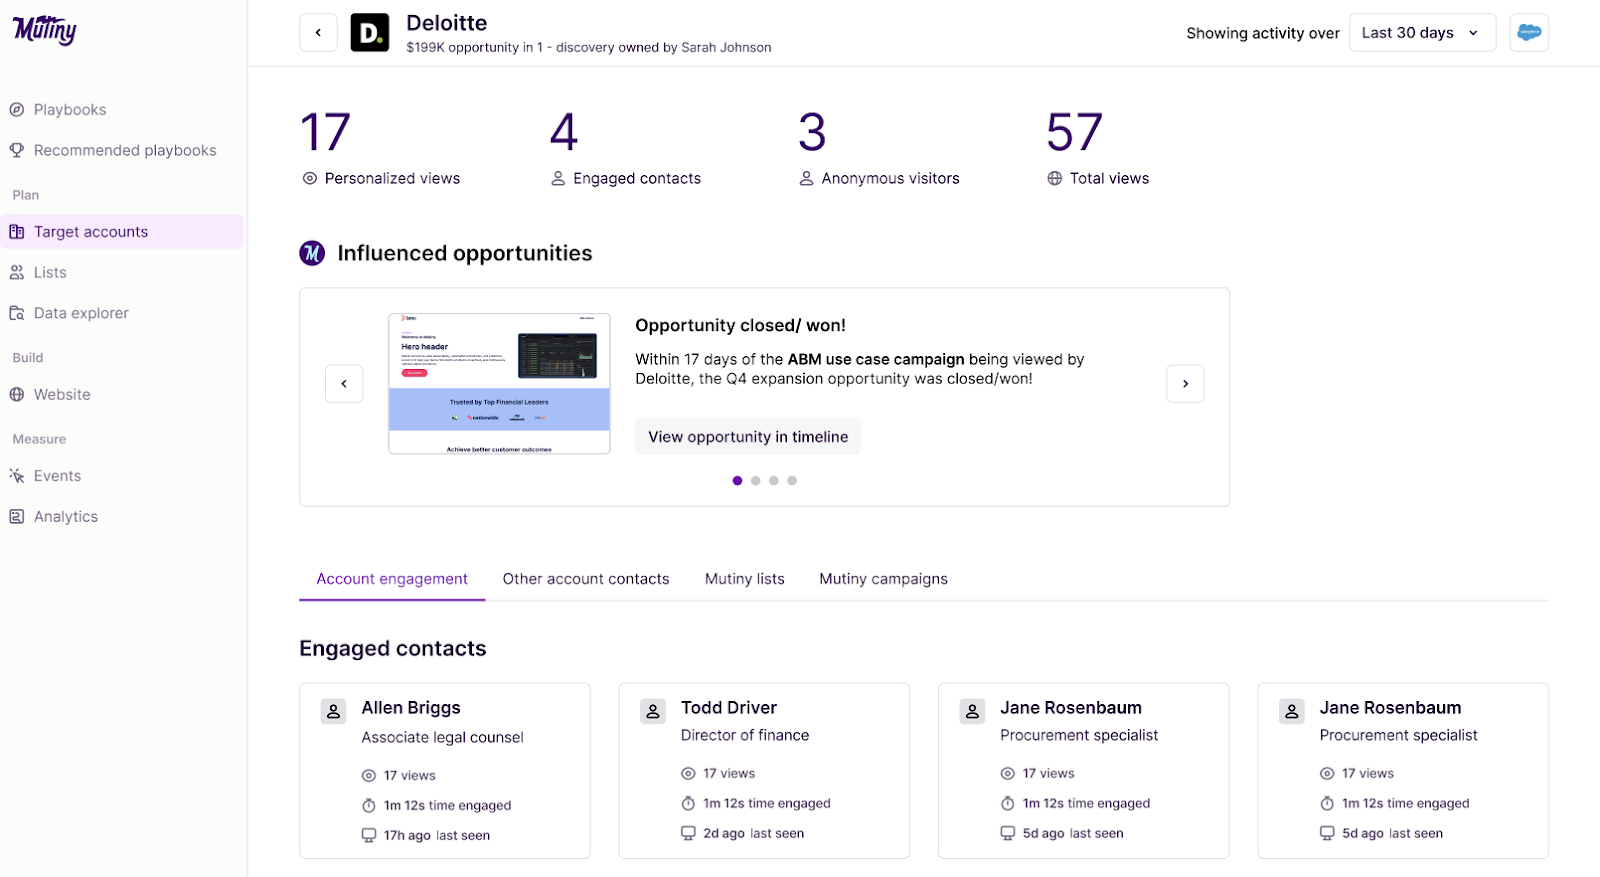
Task: Click Todd Driver avatar icon
Action: 653,712
